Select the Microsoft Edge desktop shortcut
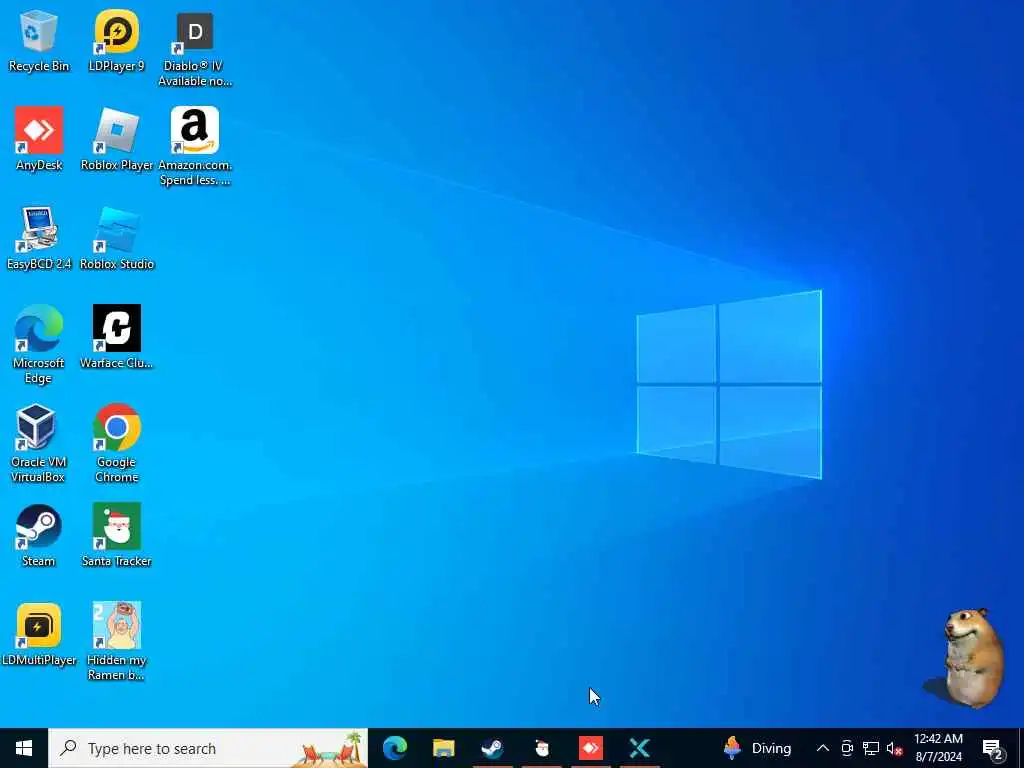Viewport: 1024px width, 768px height. tap(39, 344)
